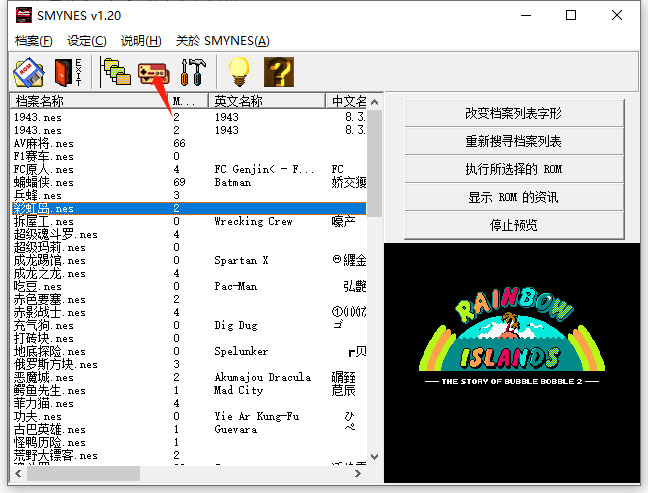This screenshot has width=648, height=493.
Task: Click the Akumajou Dracula English name
Action: point(263,377)
